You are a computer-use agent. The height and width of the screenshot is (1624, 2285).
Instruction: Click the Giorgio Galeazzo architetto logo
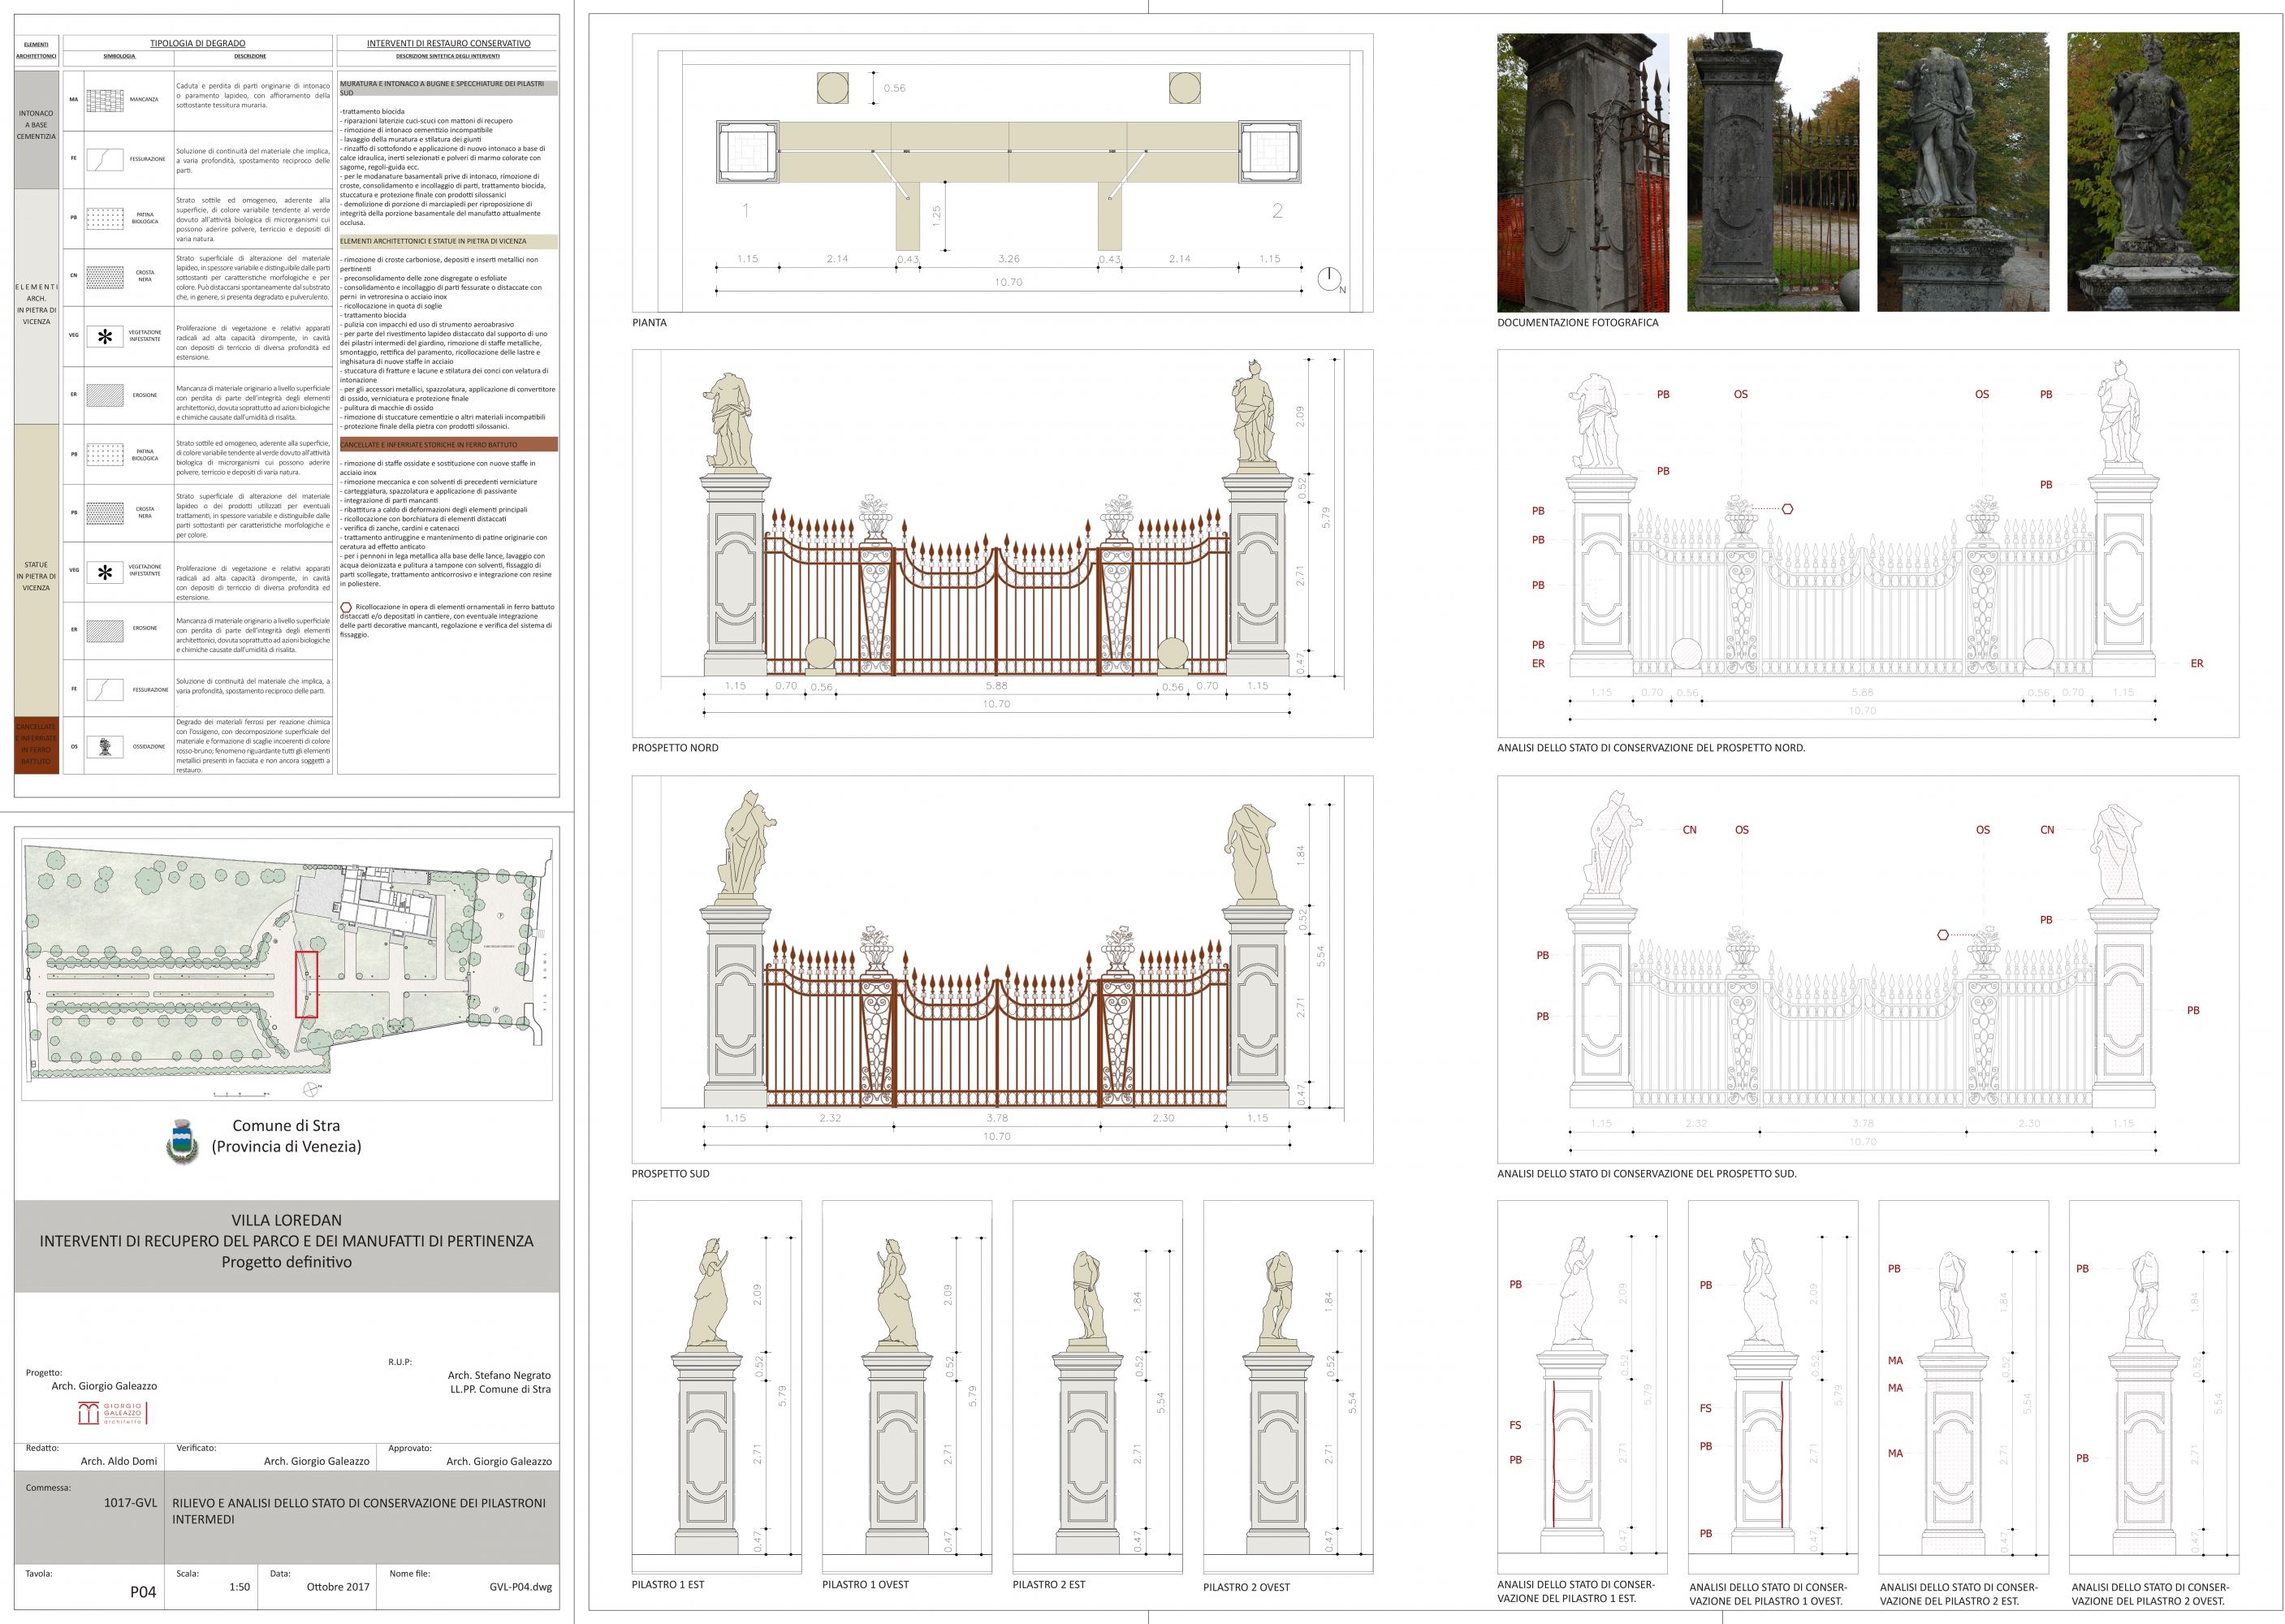[x=113, y=1412]
